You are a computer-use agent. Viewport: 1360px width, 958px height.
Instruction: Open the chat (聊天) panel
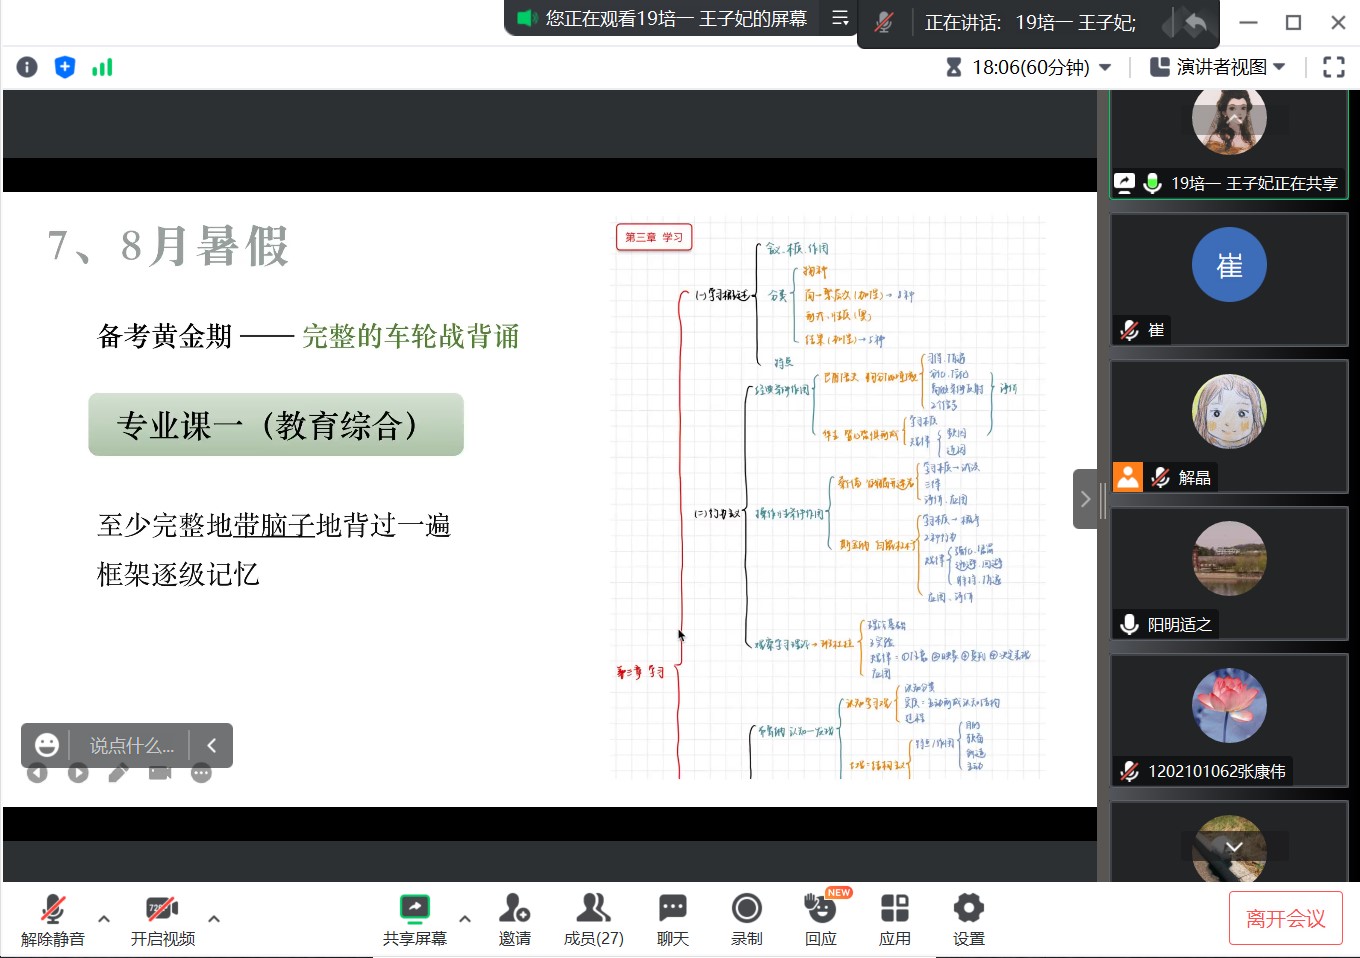click(x=672, y=920)
